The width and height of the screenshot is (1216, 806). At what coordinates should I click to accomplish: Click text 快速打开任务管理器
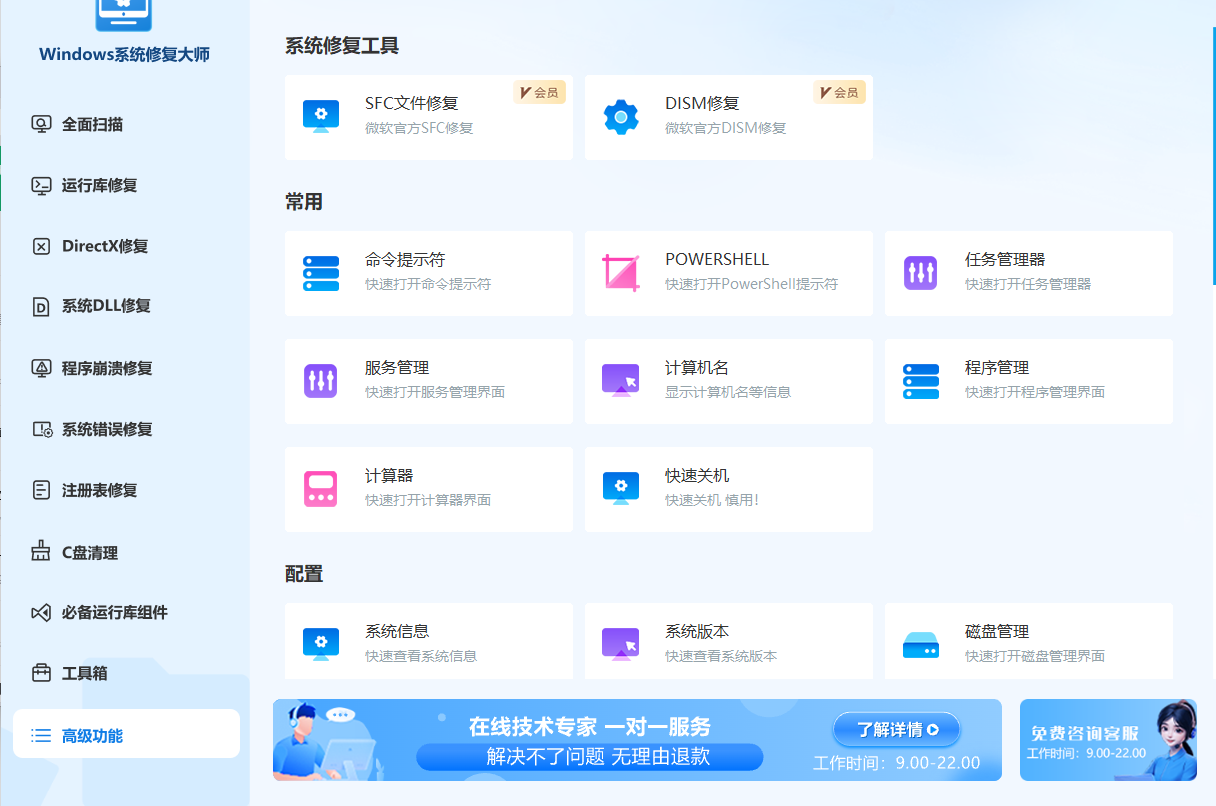[x=1028, y=284]
